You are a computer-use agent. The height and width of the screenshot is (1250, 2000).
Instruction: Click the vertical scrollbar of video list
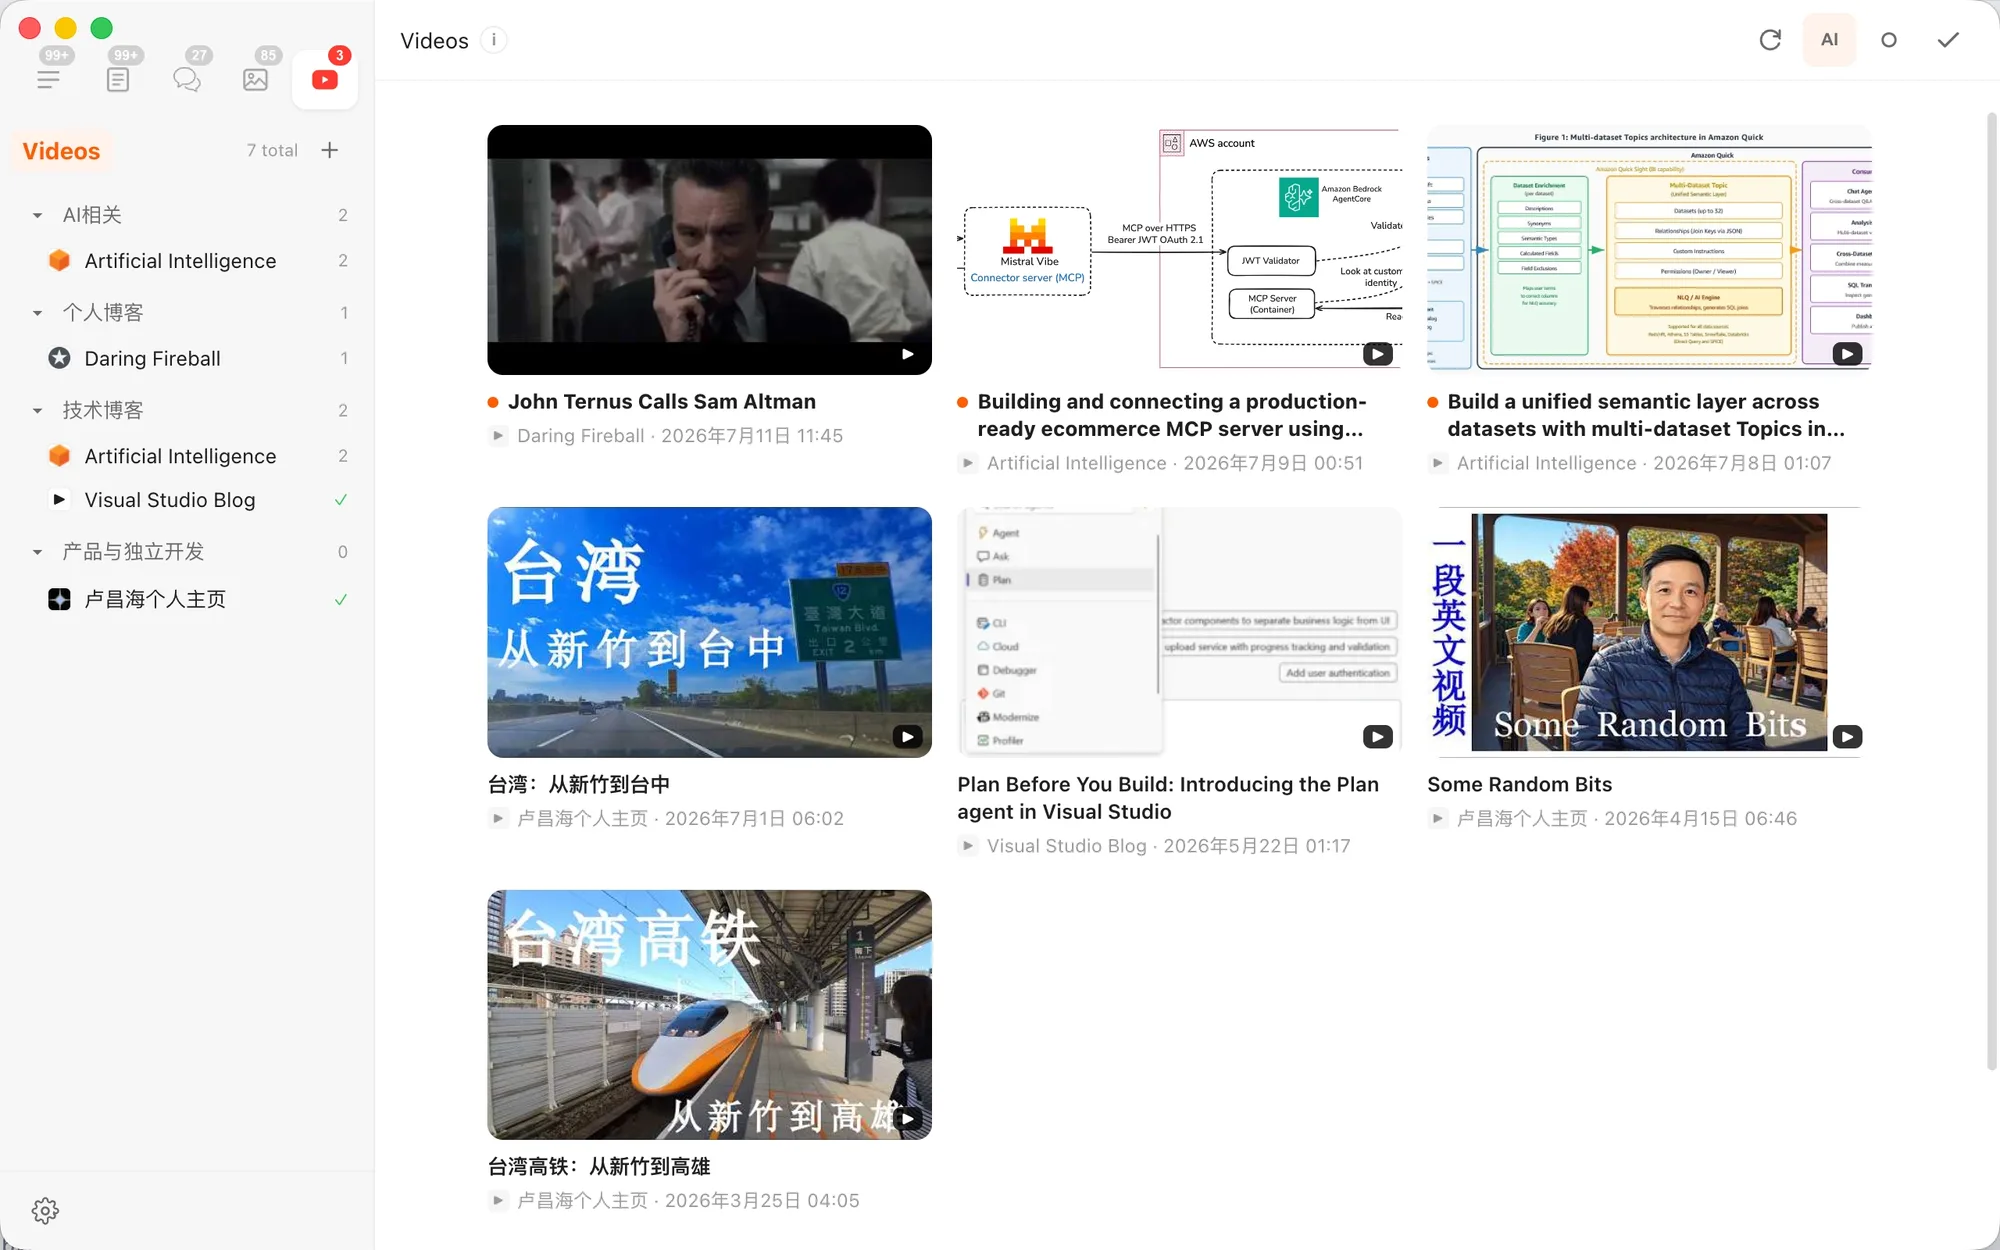[x=1991, y=590]
